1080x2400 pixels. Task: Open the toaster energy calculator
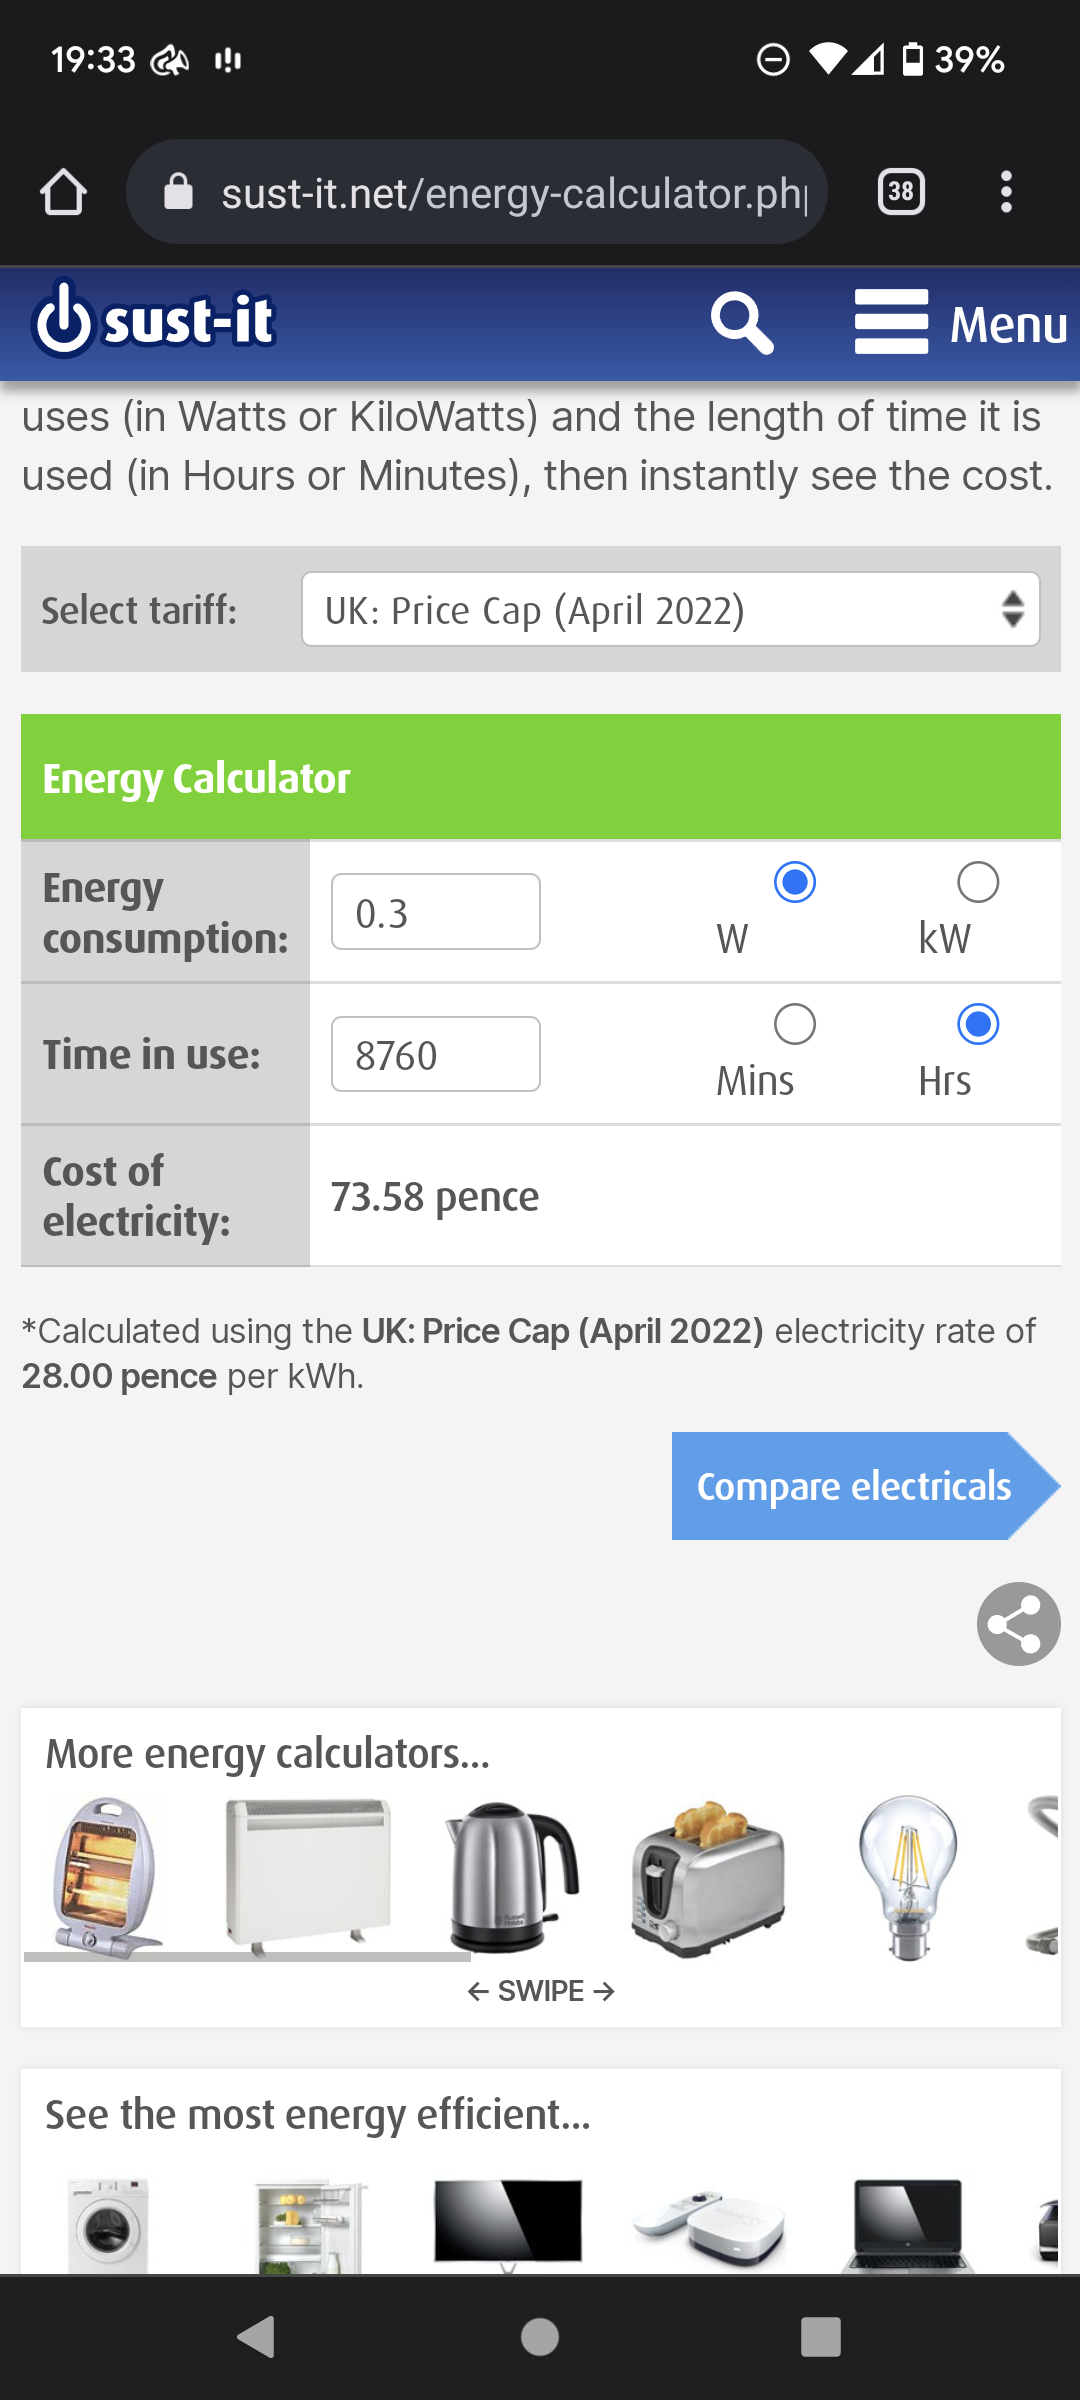(708, 1878)
